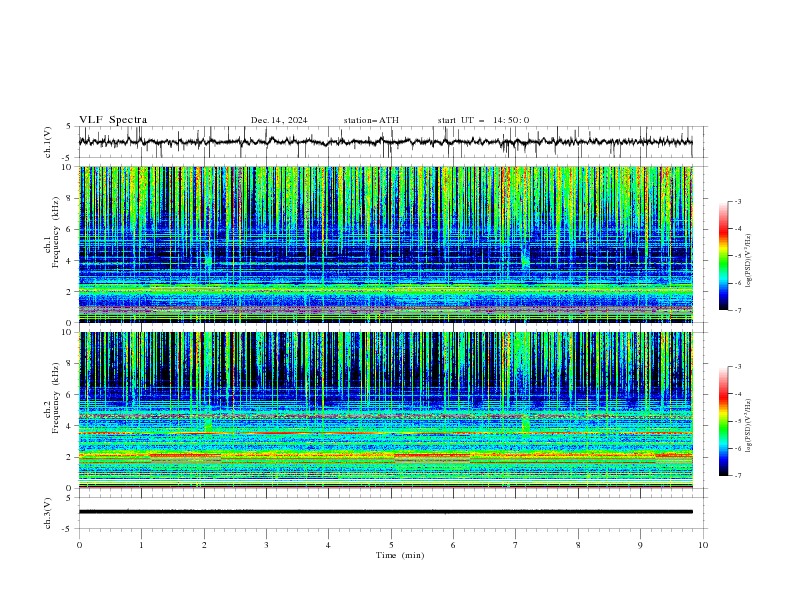Click the "Time (min)" x-axis label
The image size is (792, 612).
tap(400, 555)
